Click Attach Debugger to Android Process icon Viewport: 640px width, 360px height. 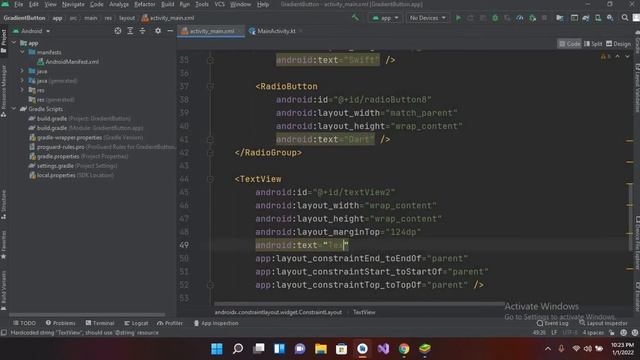tap(532, 18)
